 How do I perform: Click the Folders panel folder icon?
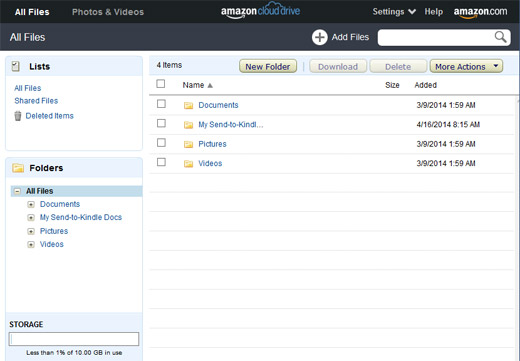point(18,168)
